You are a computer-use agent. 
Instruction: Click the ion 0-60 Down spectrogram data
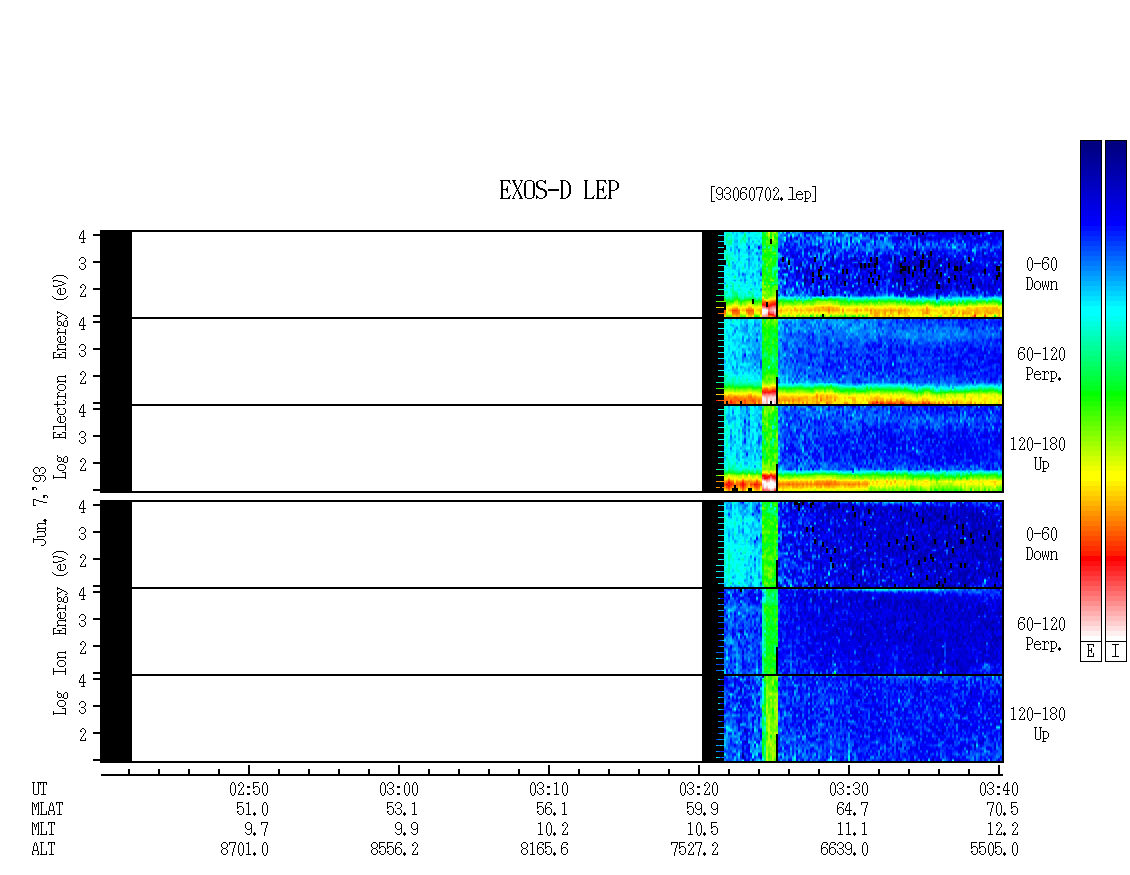(863, 544)
